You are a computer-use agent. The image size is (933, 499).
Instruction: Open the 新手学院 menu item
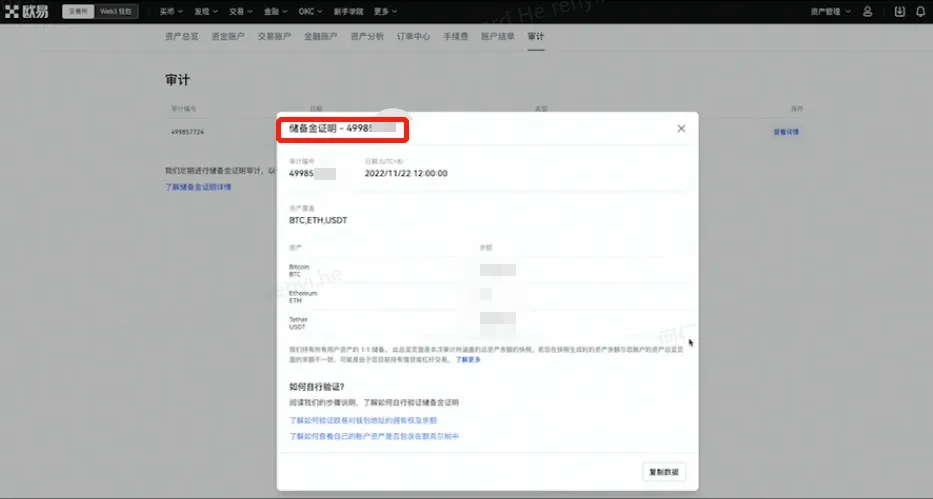click(x=348, y=11)
